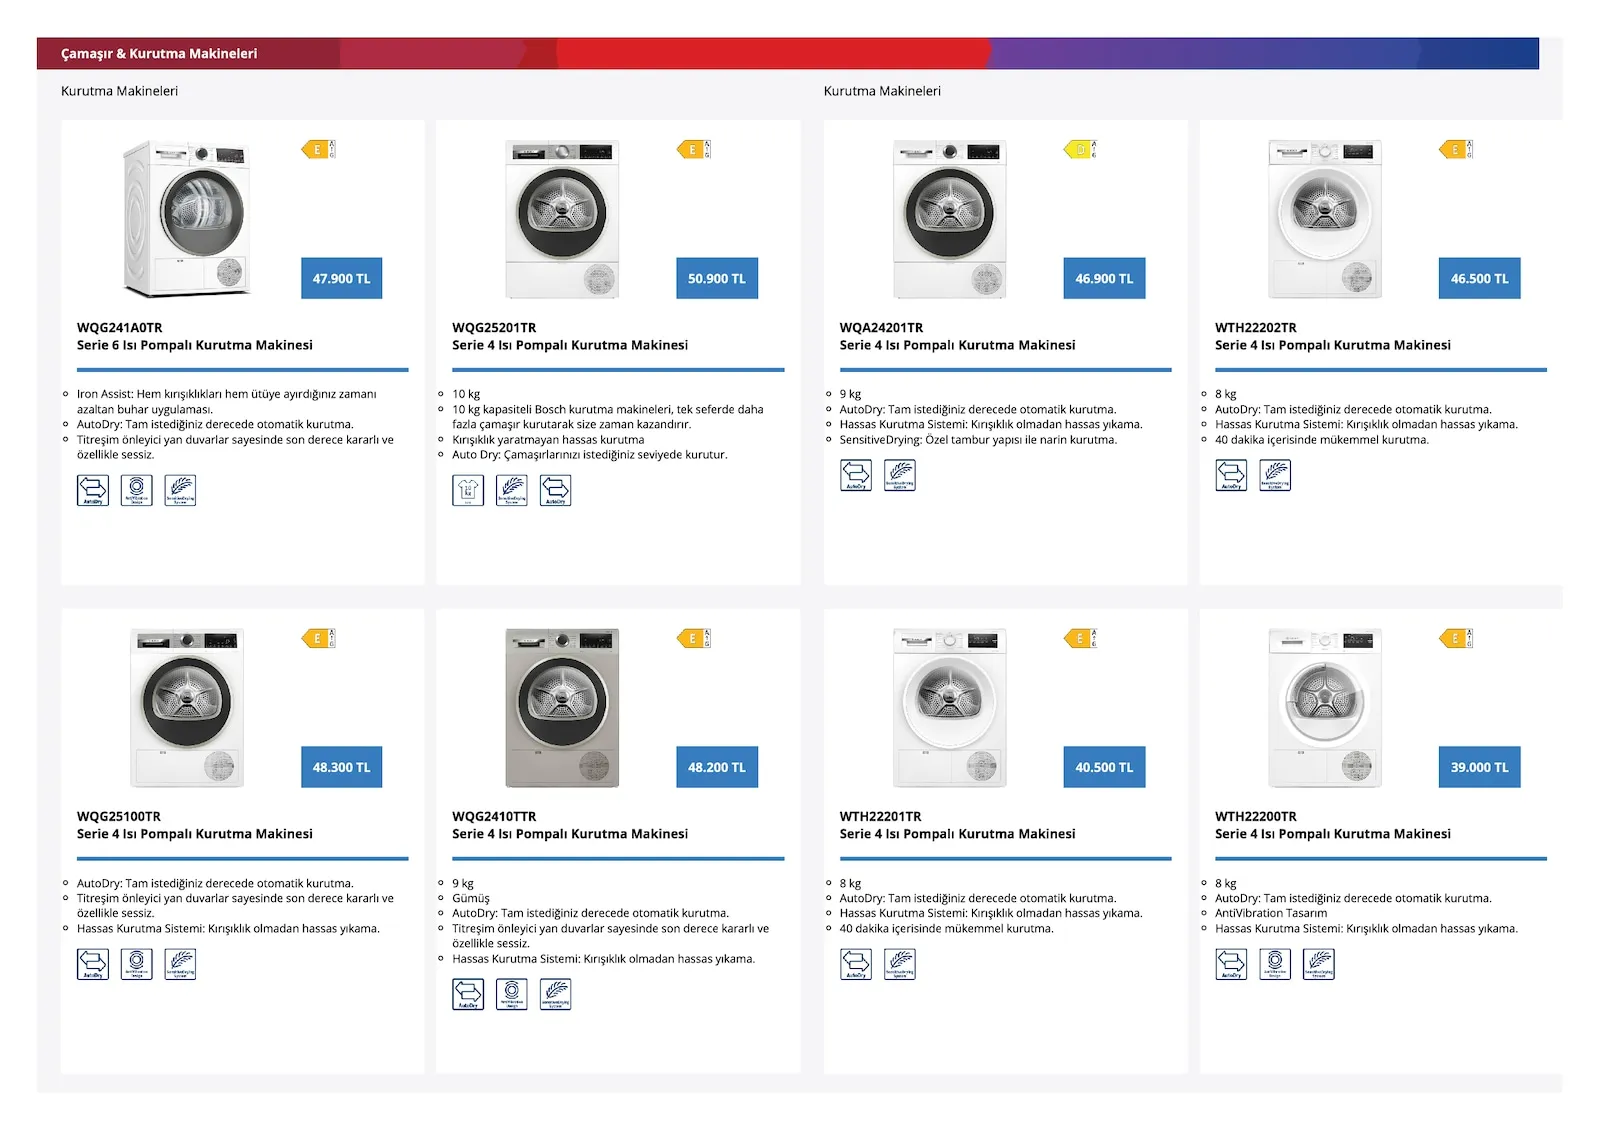Click the SensitiveDrying icon under WTH22202TR
Image resolution: width=1600 pixels, height=1131 pixels.
pos(1275,475)
